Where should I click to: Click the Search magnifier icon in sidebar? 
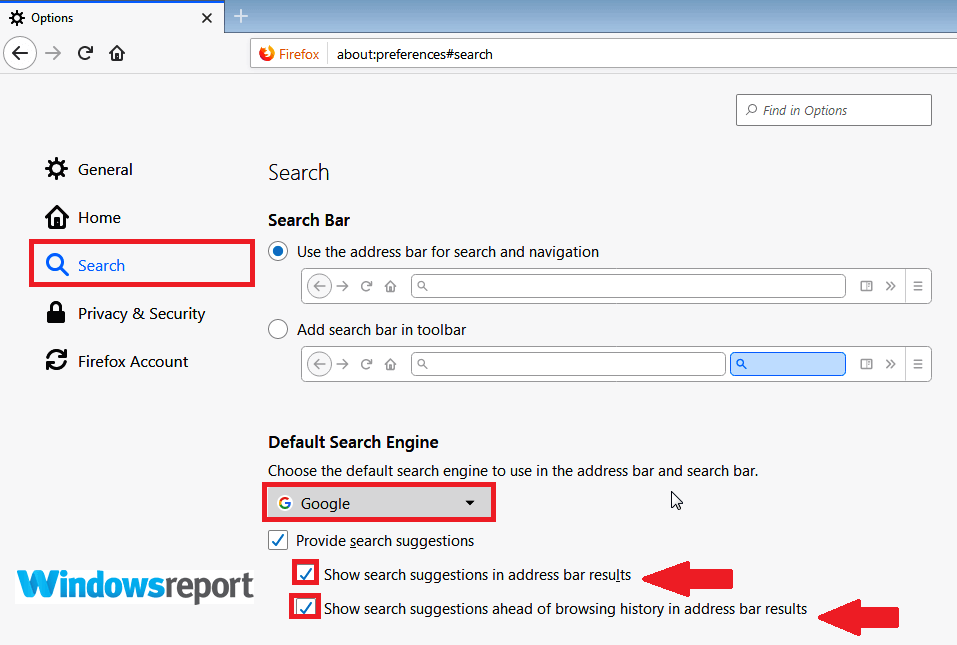[x=57, y=265]
